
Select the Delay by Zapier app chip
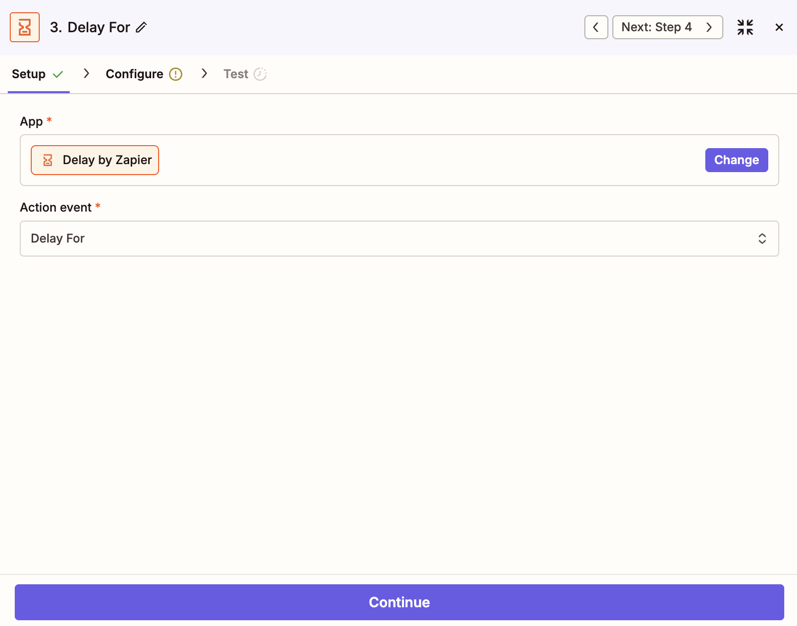(x=95, y=160)
